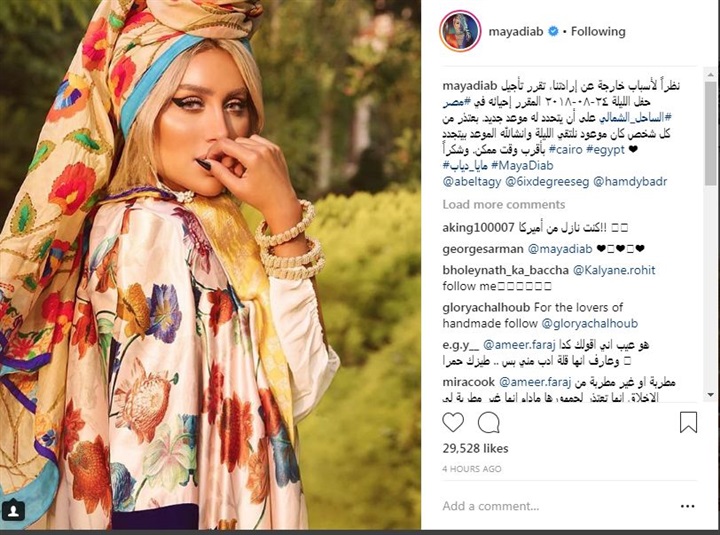The height and width of the screenshot is (535, 720).
Task: Open the #cairo hashtag link
Action: [x=565, y=149]
